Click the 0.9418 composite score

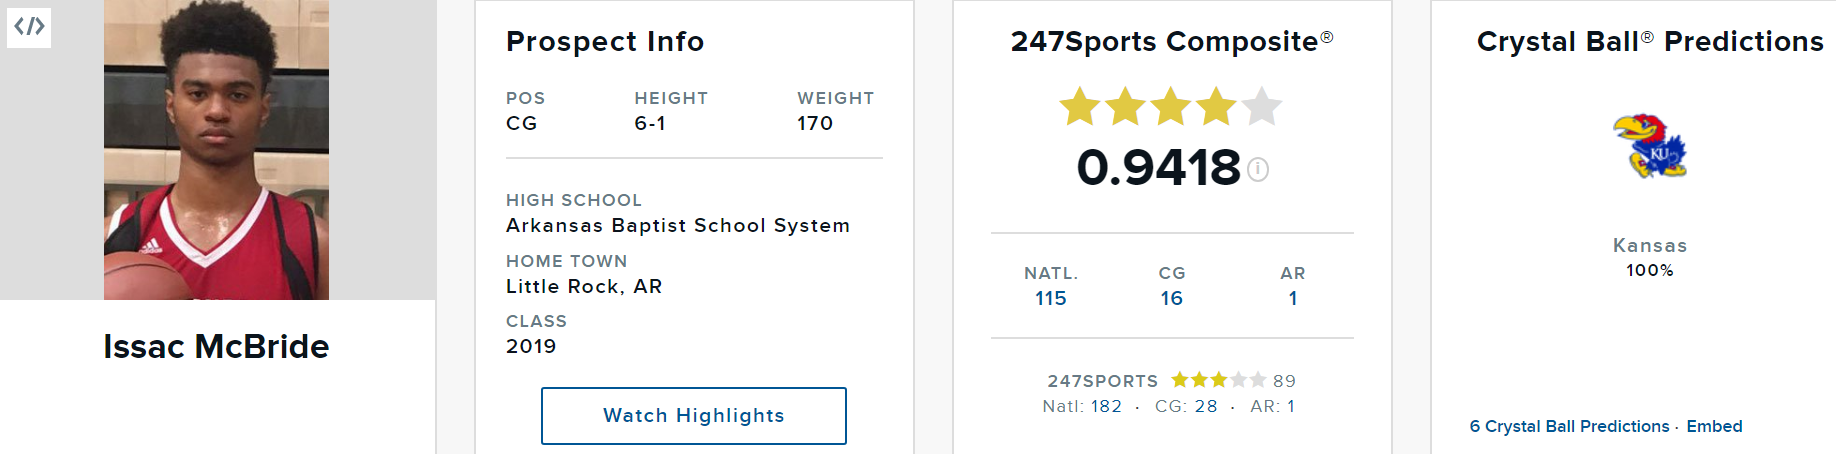[x=1158, y=167]
